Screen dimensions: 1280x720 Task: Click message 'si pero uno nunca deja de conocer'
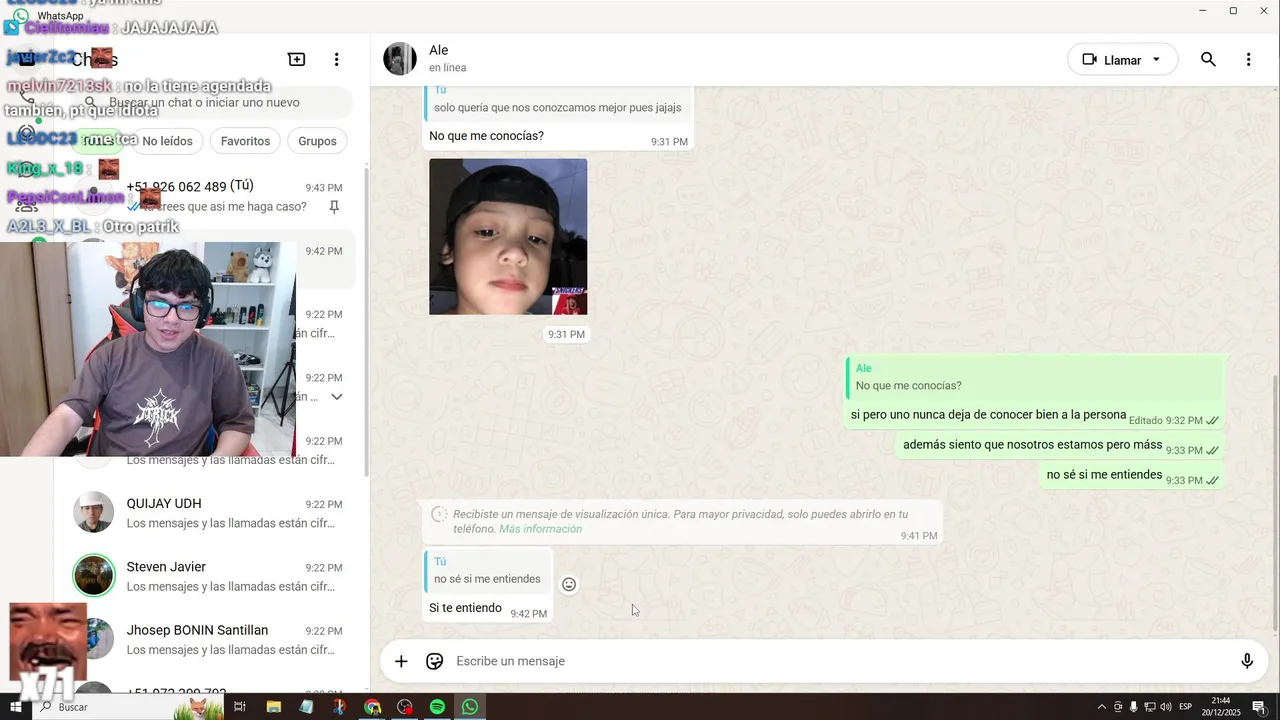coord(988,415)
